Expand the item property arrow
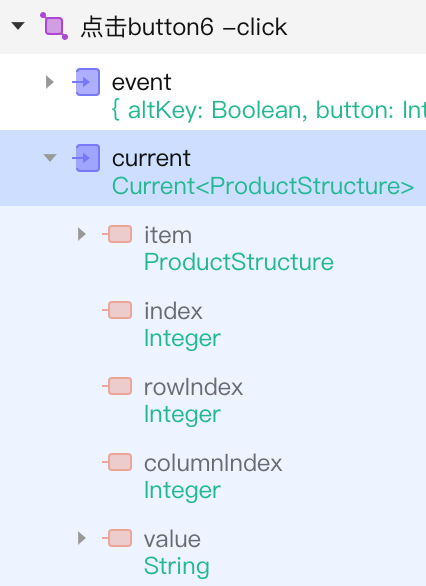The height and width of the screenshot is (586, 426). coord(81,234)
